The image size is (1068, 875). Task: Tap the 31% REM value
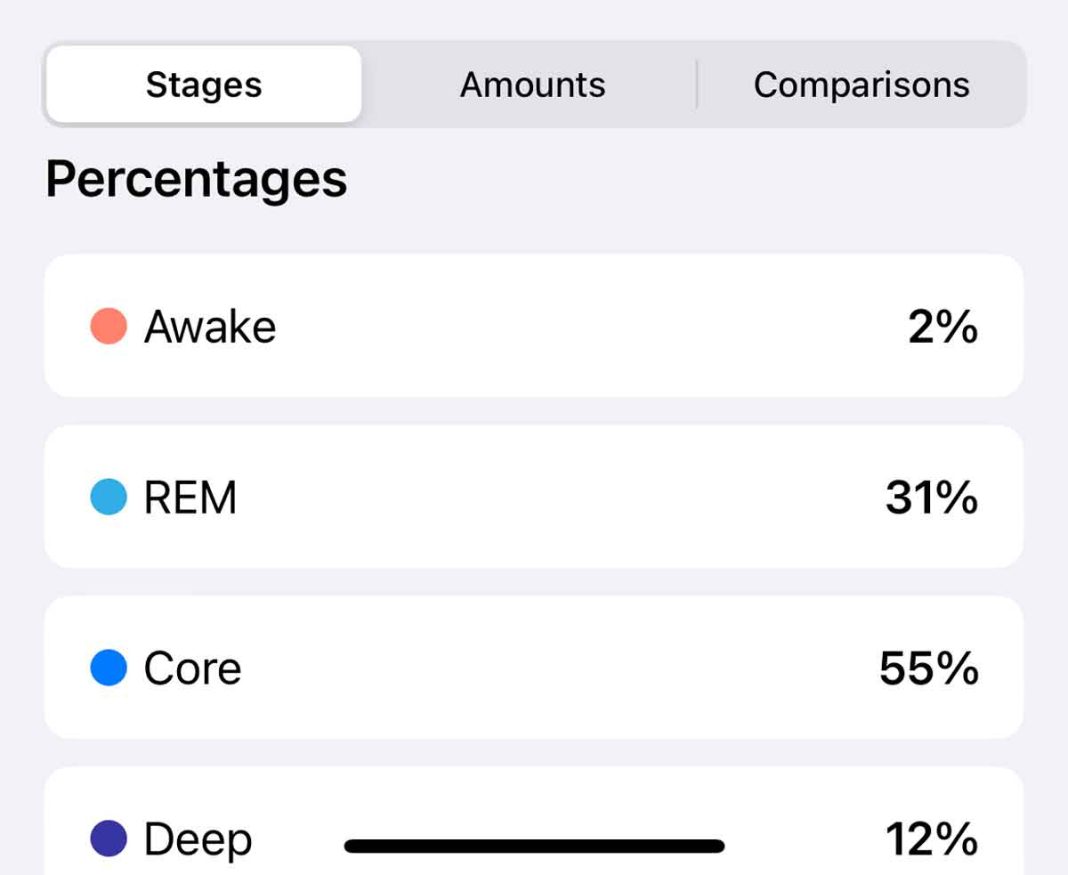click(x=933, y=497)
